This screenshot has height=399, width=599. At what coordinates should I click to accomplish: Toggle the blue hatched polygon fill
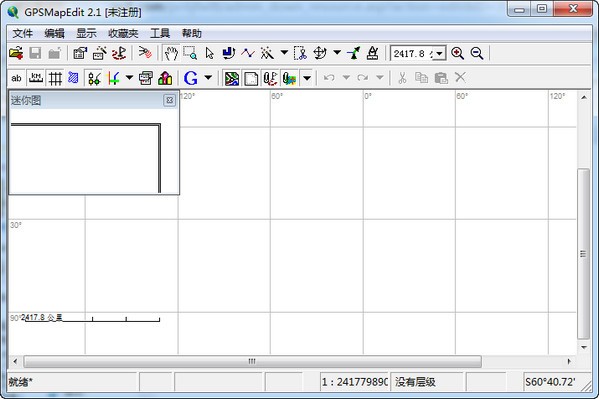pos(73,78)
